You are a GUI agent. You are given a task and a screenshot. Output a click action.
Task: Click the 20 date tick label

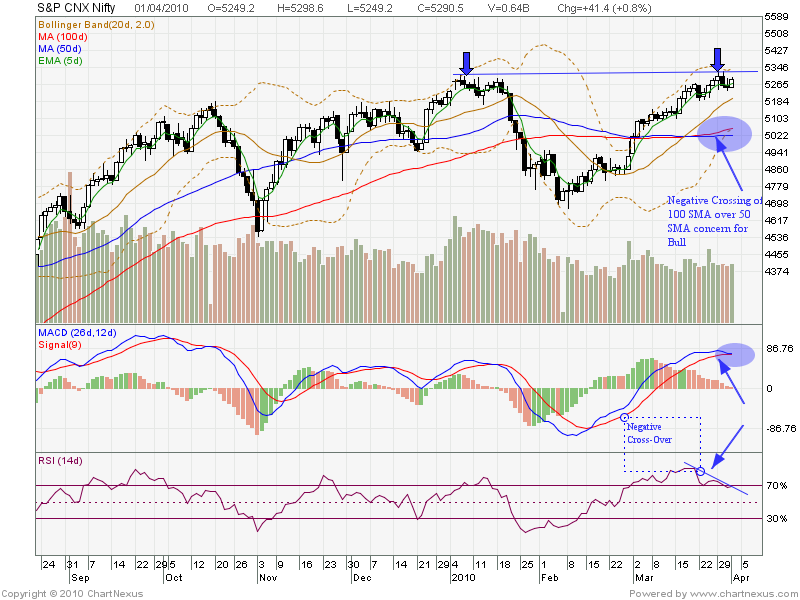[222, 565]
